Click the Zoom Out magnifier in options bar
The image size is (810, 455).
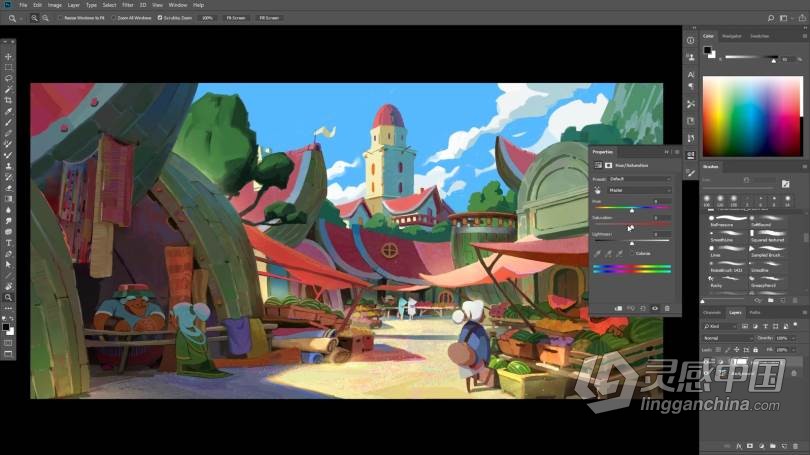tap(45, 18)
